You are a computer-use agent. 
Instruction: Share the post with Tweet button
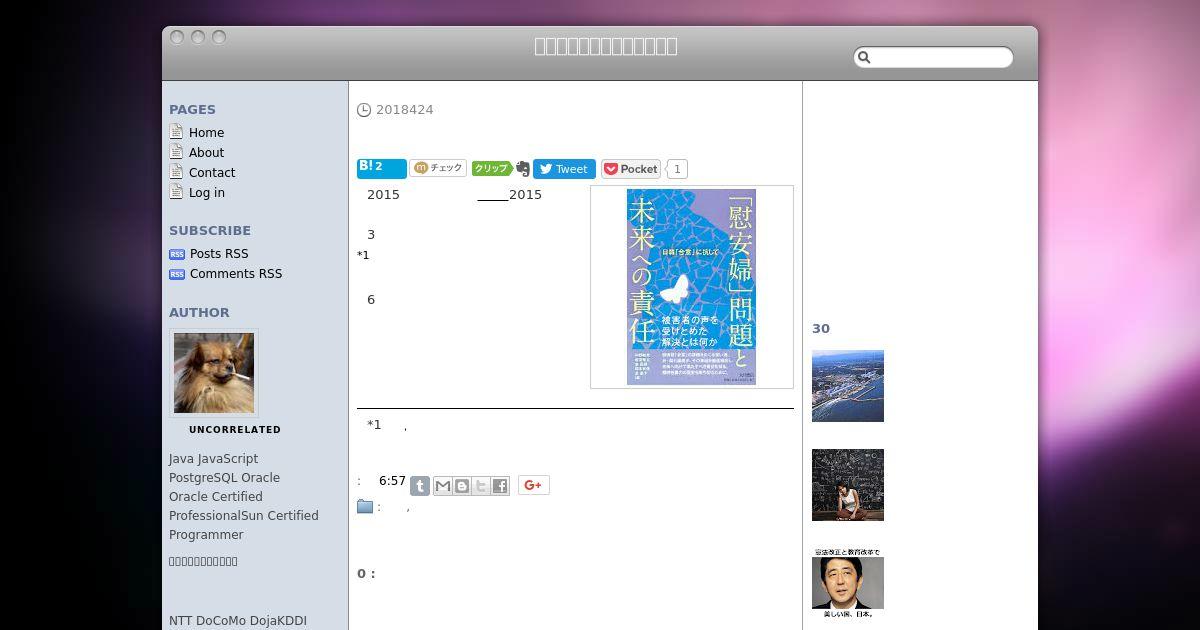(x=564, y=169)
